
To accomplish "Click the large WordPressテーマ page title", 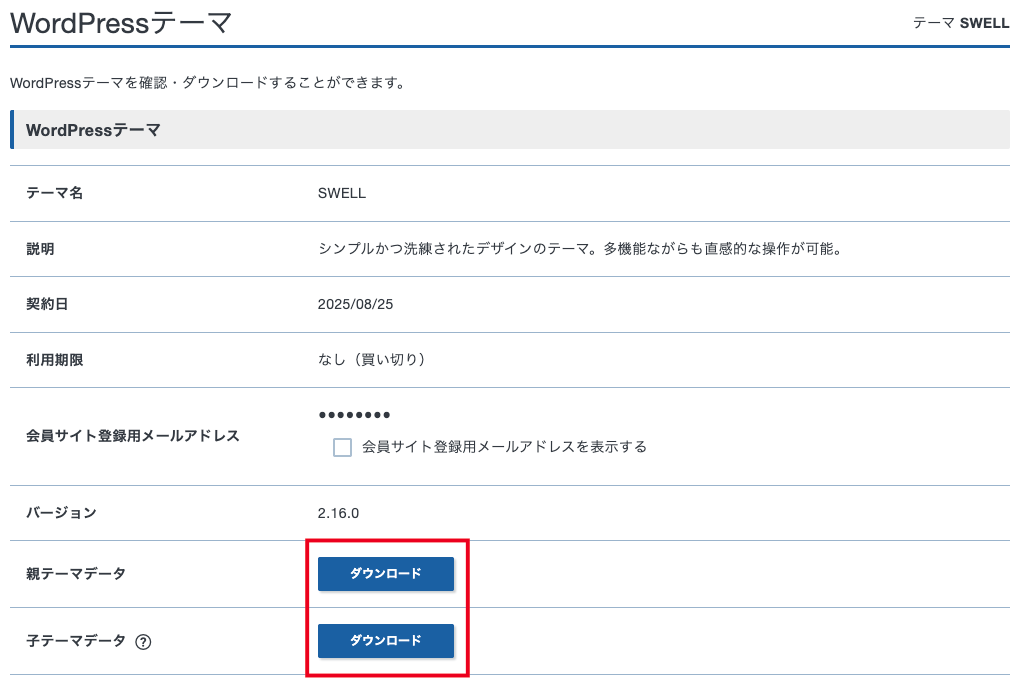I will pyautogui.click(x=121, y=23).
